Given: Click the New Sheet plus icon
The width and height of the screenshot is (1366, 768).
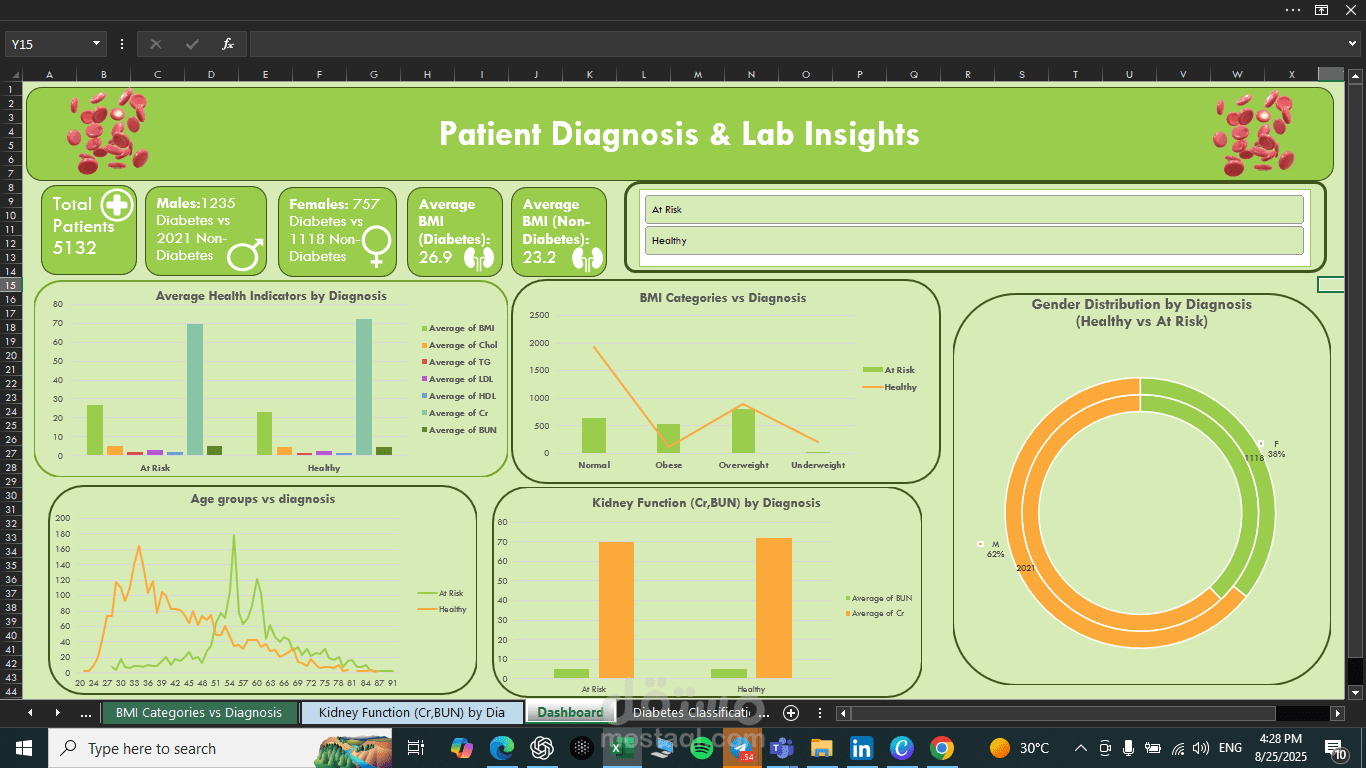Looking at the screenshot, I should pos(790,713).
